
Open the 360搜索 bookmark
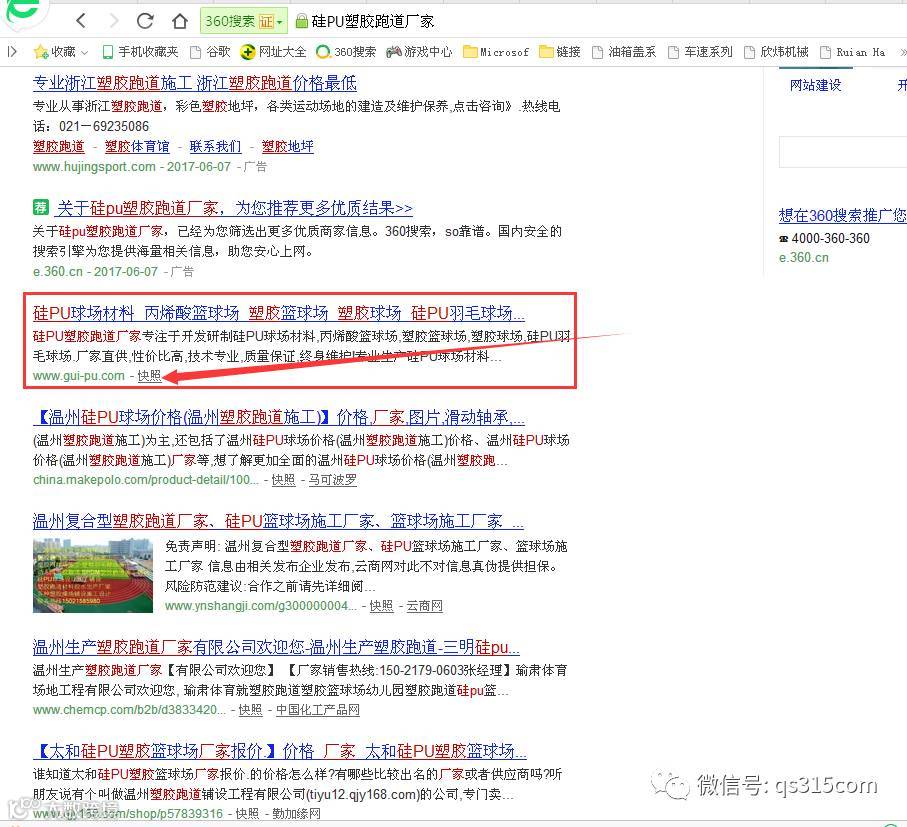tap(346, 52)
